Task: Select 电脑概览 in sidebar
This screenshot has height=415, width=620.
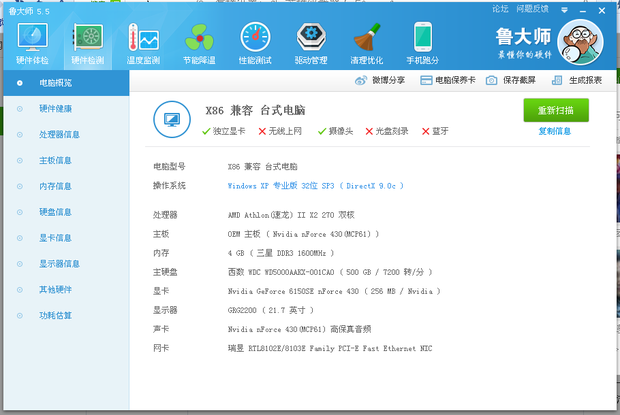Action: (66, 83)
